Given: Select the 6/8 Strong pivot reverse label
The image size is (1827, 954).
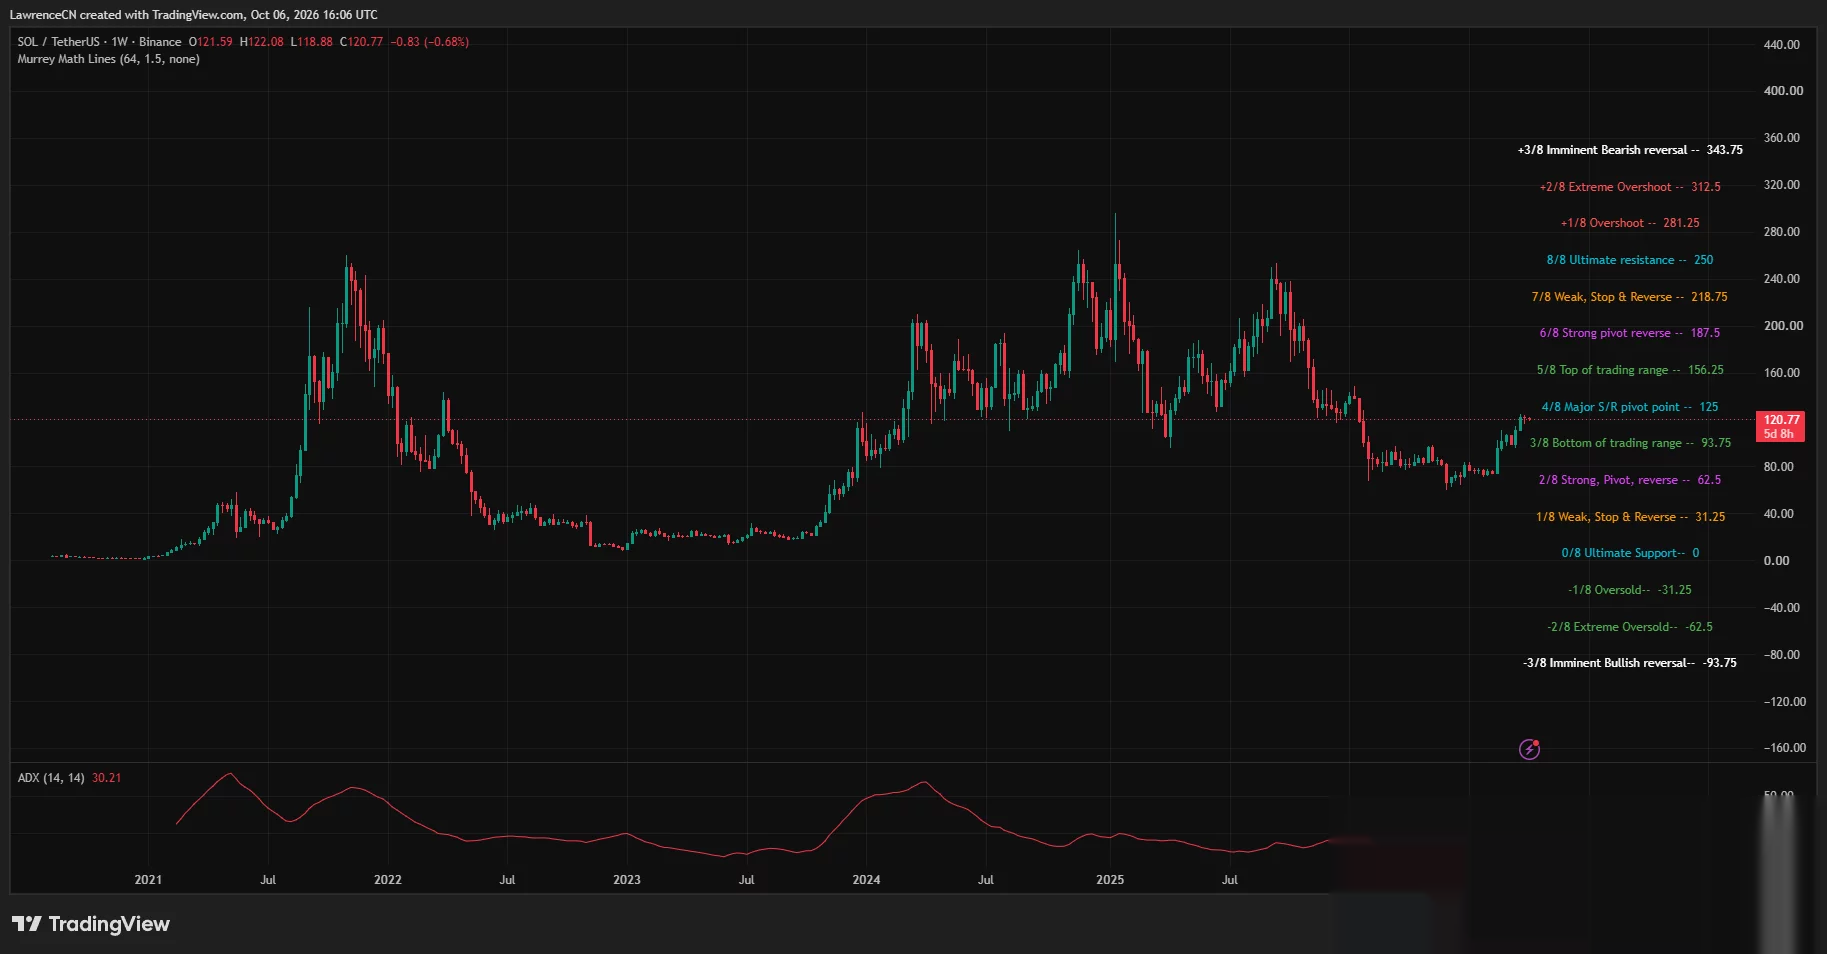Looking at the screenshot, I should pyautogui.click(x=1630, y=333).
